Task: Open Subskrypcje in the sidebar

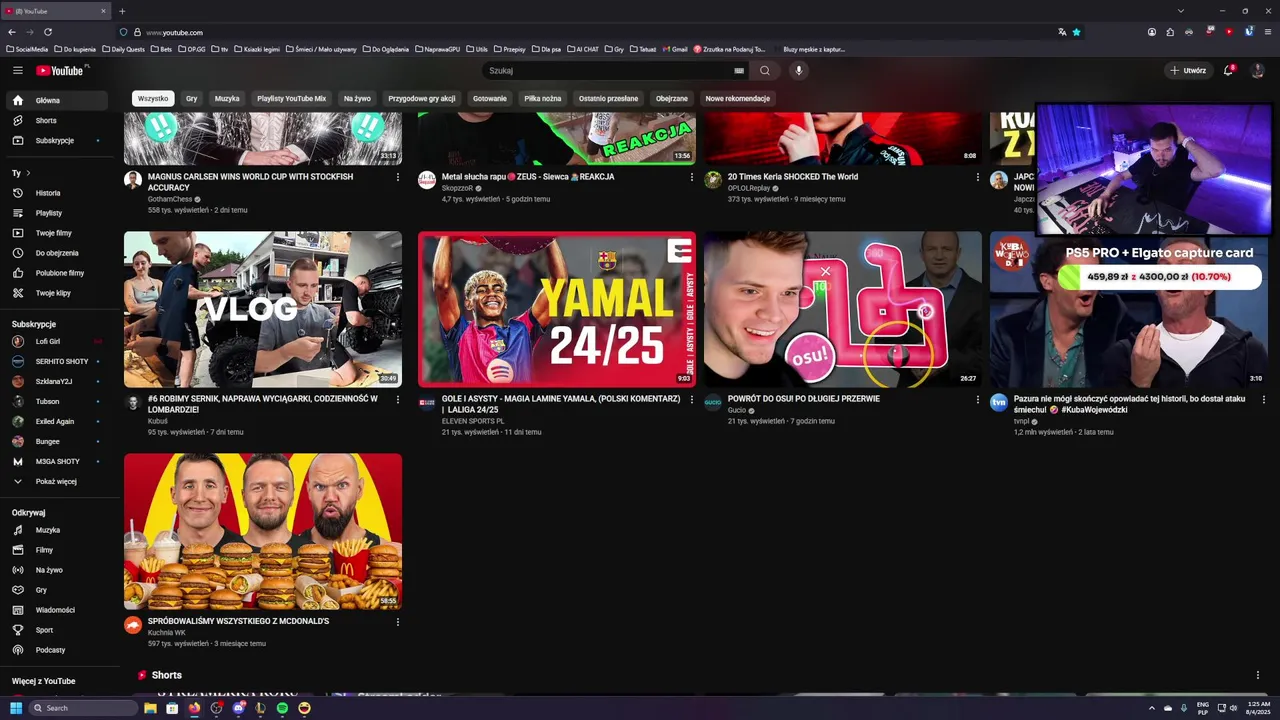Action: [x=56, y=140]
